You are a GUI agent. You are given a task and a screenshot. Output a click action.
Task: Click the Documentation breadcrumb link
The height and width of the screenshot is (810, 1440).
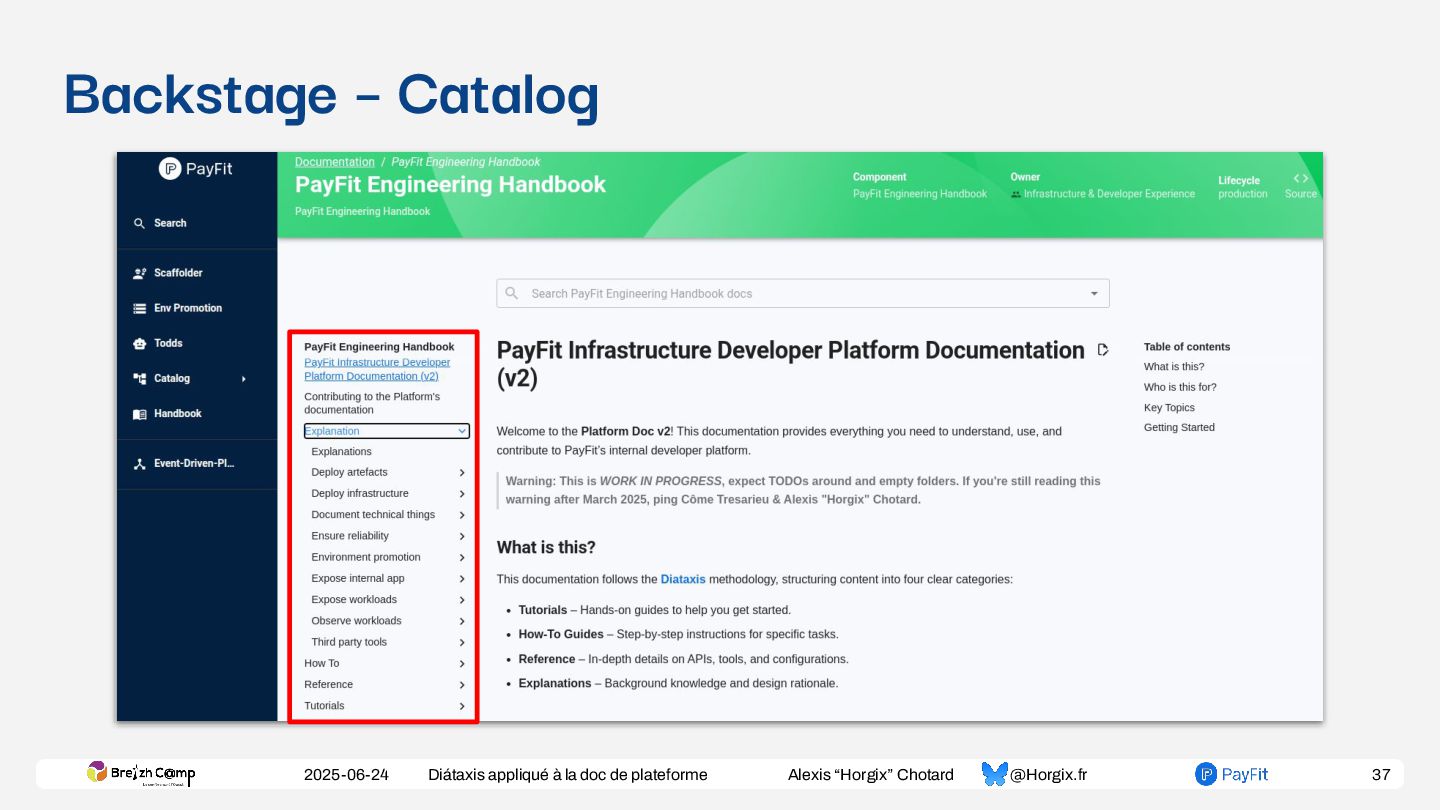pyautogui.click(x=335, y=162)
